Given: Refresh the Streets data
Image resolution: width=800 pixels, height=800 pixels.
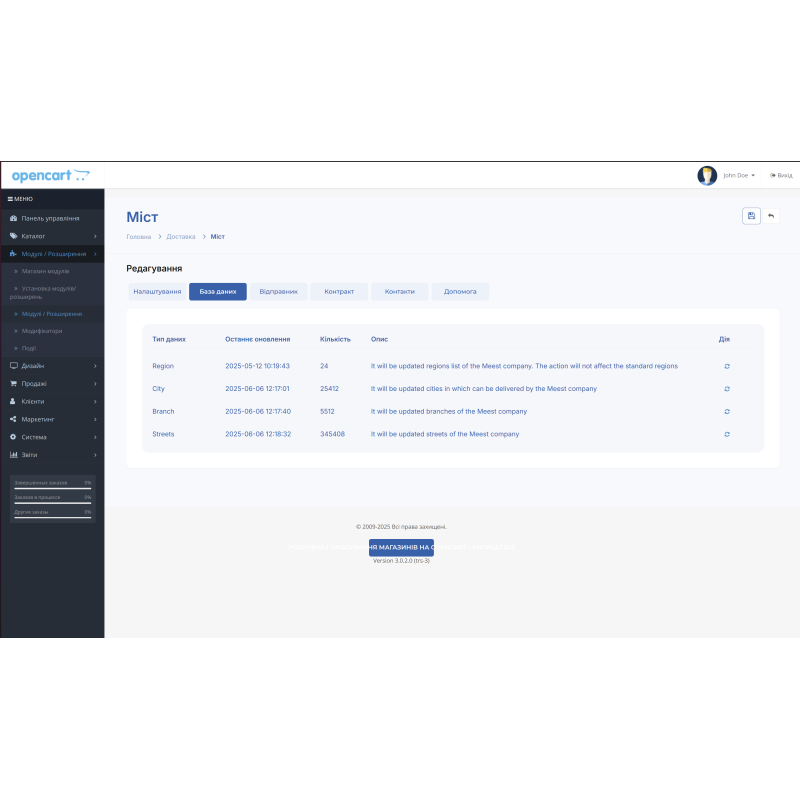Looking at the screenshot, I should point(727,433).
